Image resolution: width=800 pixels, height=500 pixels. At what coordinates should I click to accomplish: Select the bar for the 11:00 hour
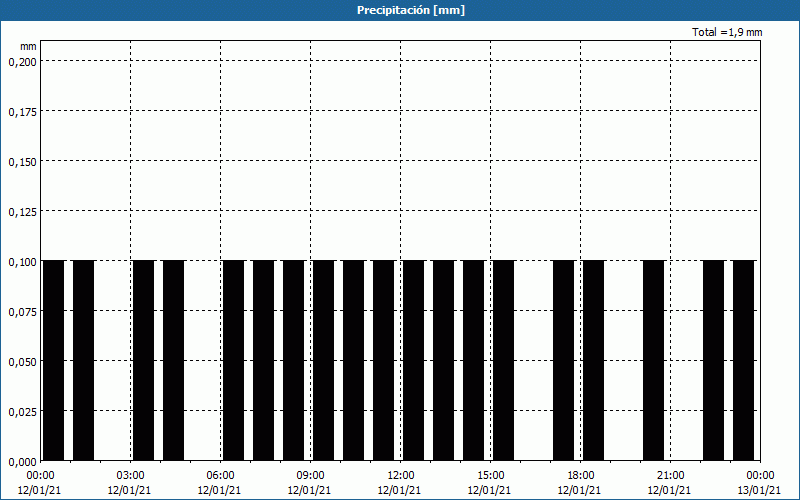point(384,360)
